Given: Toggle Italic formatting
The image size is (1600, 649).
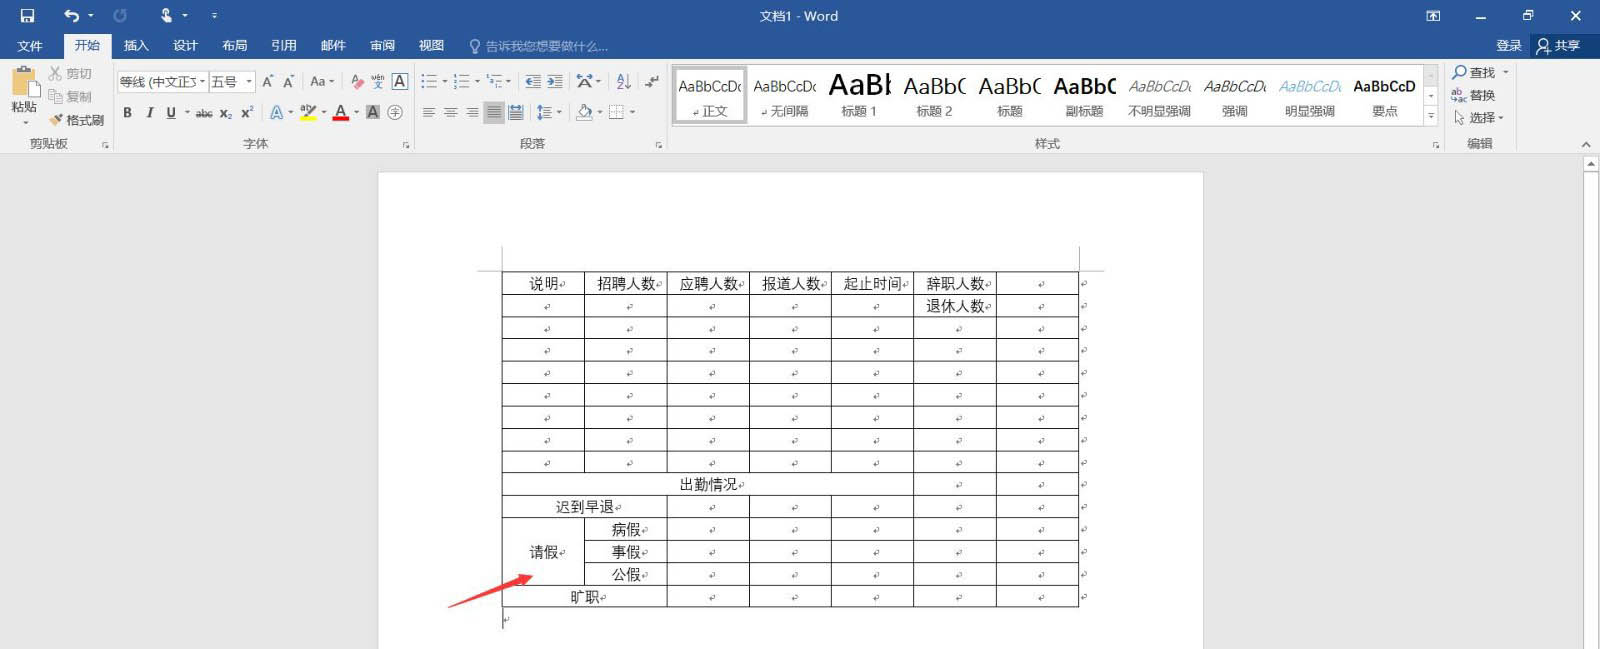Looking at the screenshot, I should (149, 112).
